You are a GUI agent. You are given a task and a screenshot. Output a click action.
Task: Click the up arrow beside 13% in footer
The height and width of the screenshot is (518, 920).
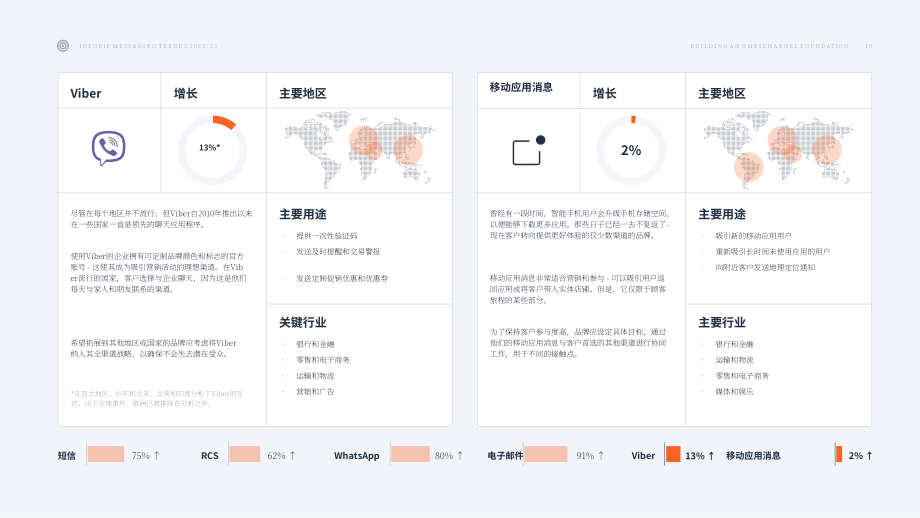pyautogui.click(x=711, y=456)
